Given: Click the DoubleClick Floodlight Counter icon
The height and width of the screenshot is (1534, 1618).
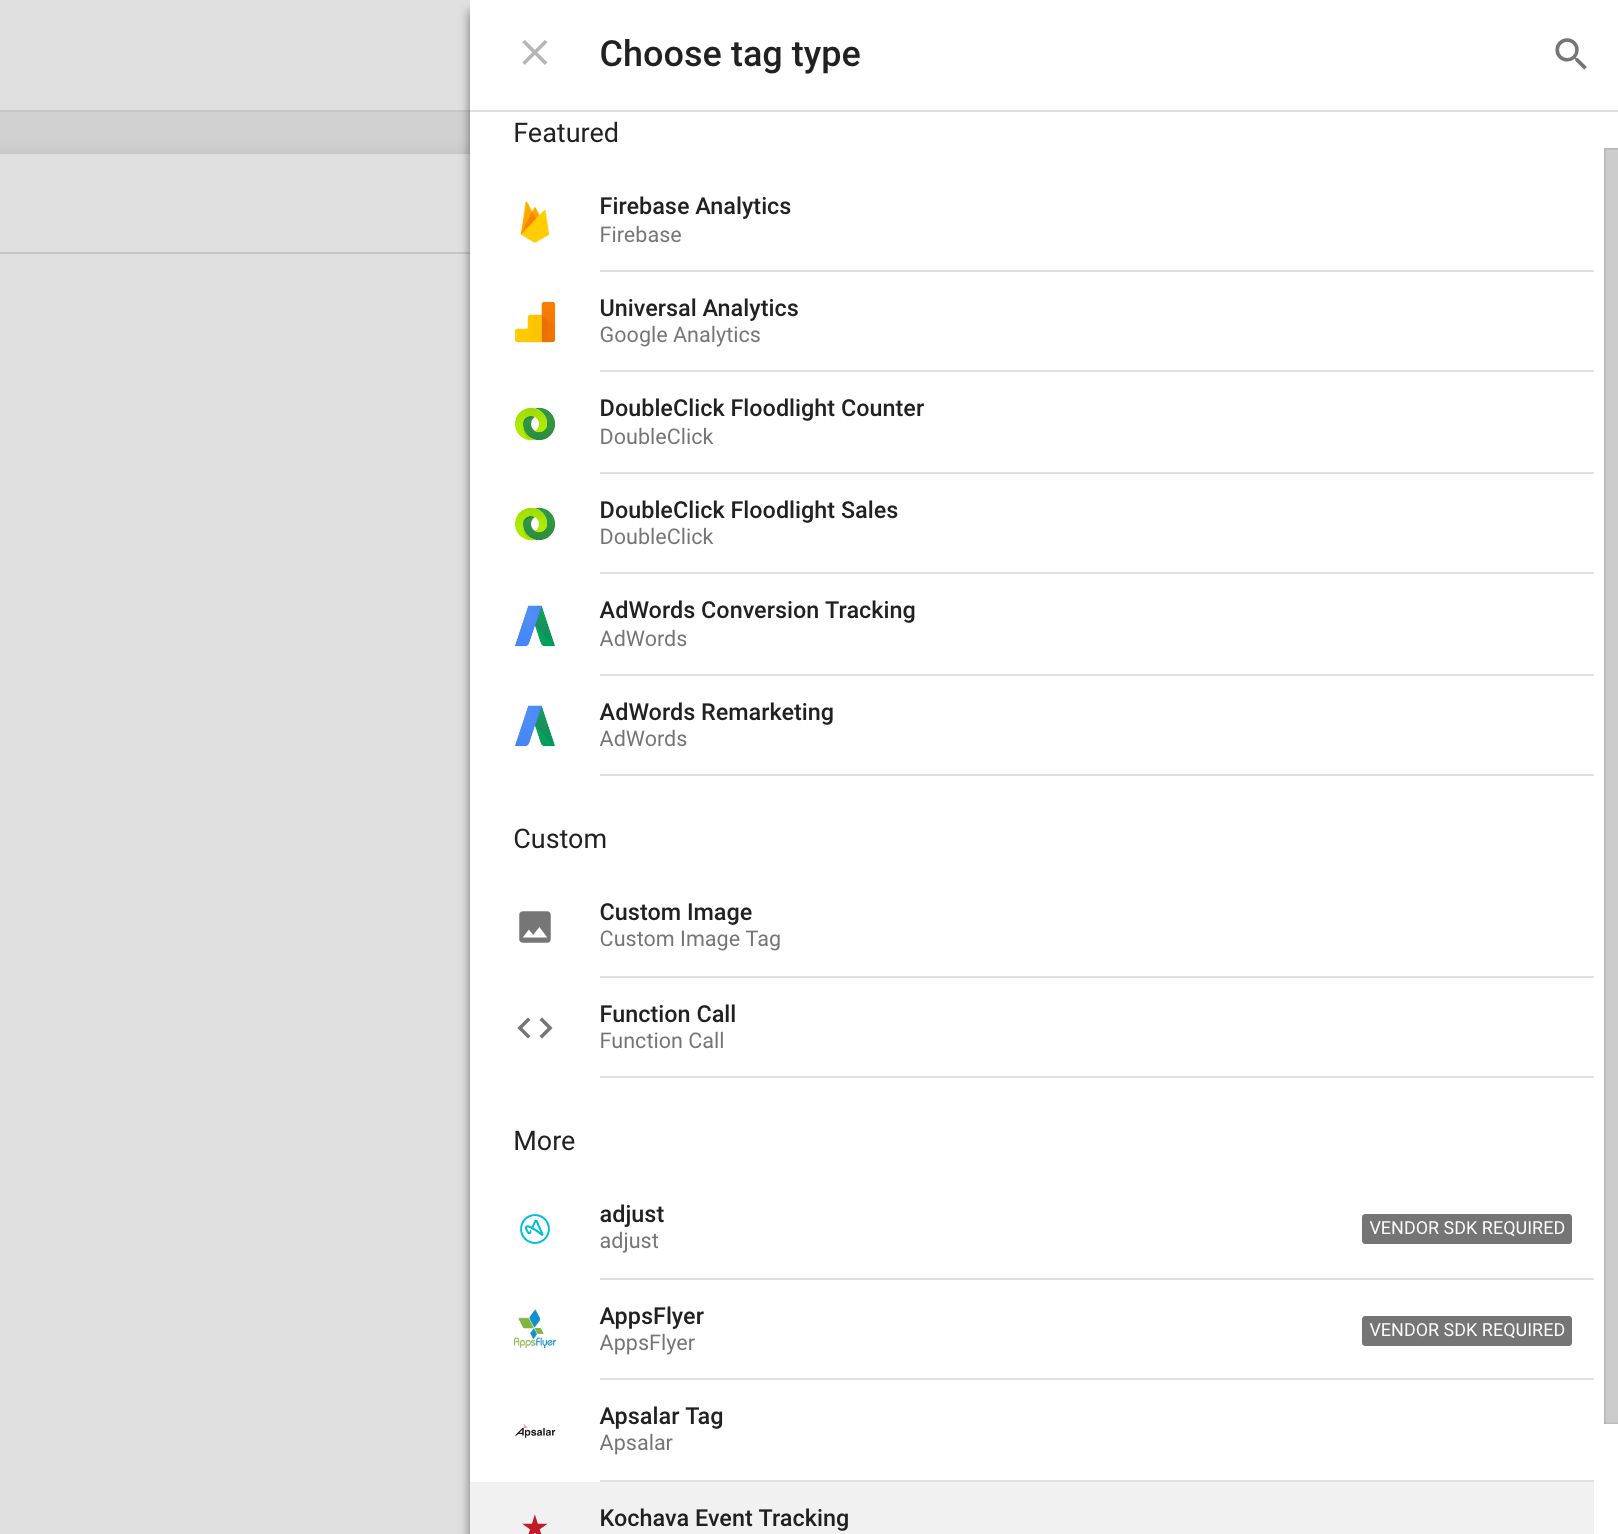Looking at the screenshot, I should click(x=535, y=424).
